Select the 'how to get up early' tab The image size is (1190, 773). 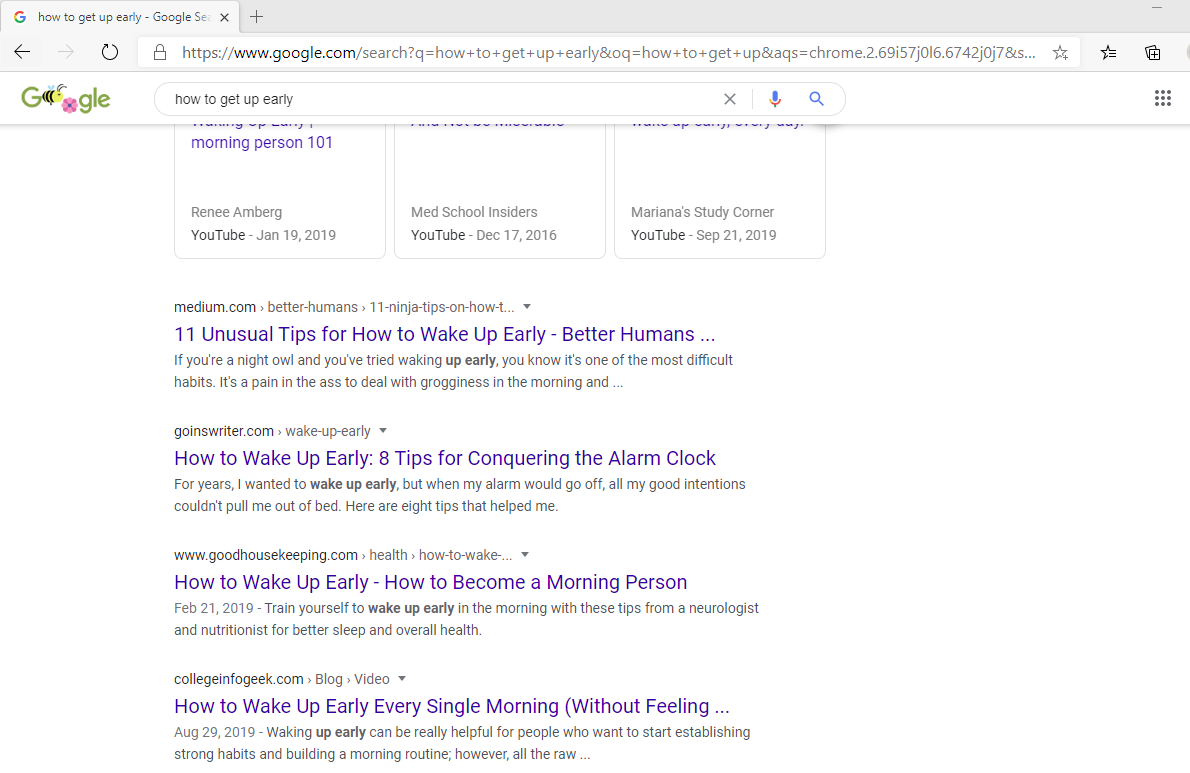coord(120,17)
